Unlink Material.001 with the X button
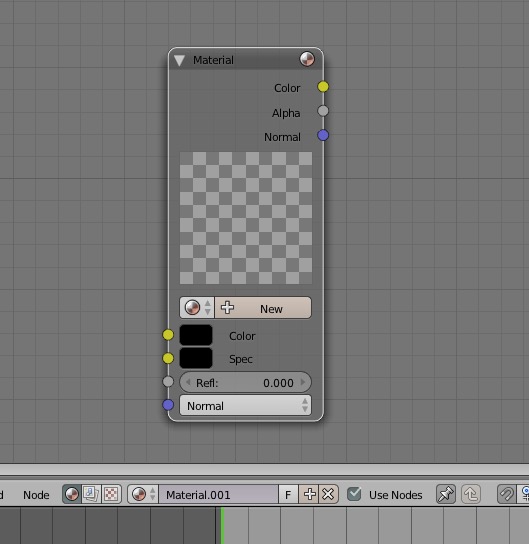 (328, 494)
